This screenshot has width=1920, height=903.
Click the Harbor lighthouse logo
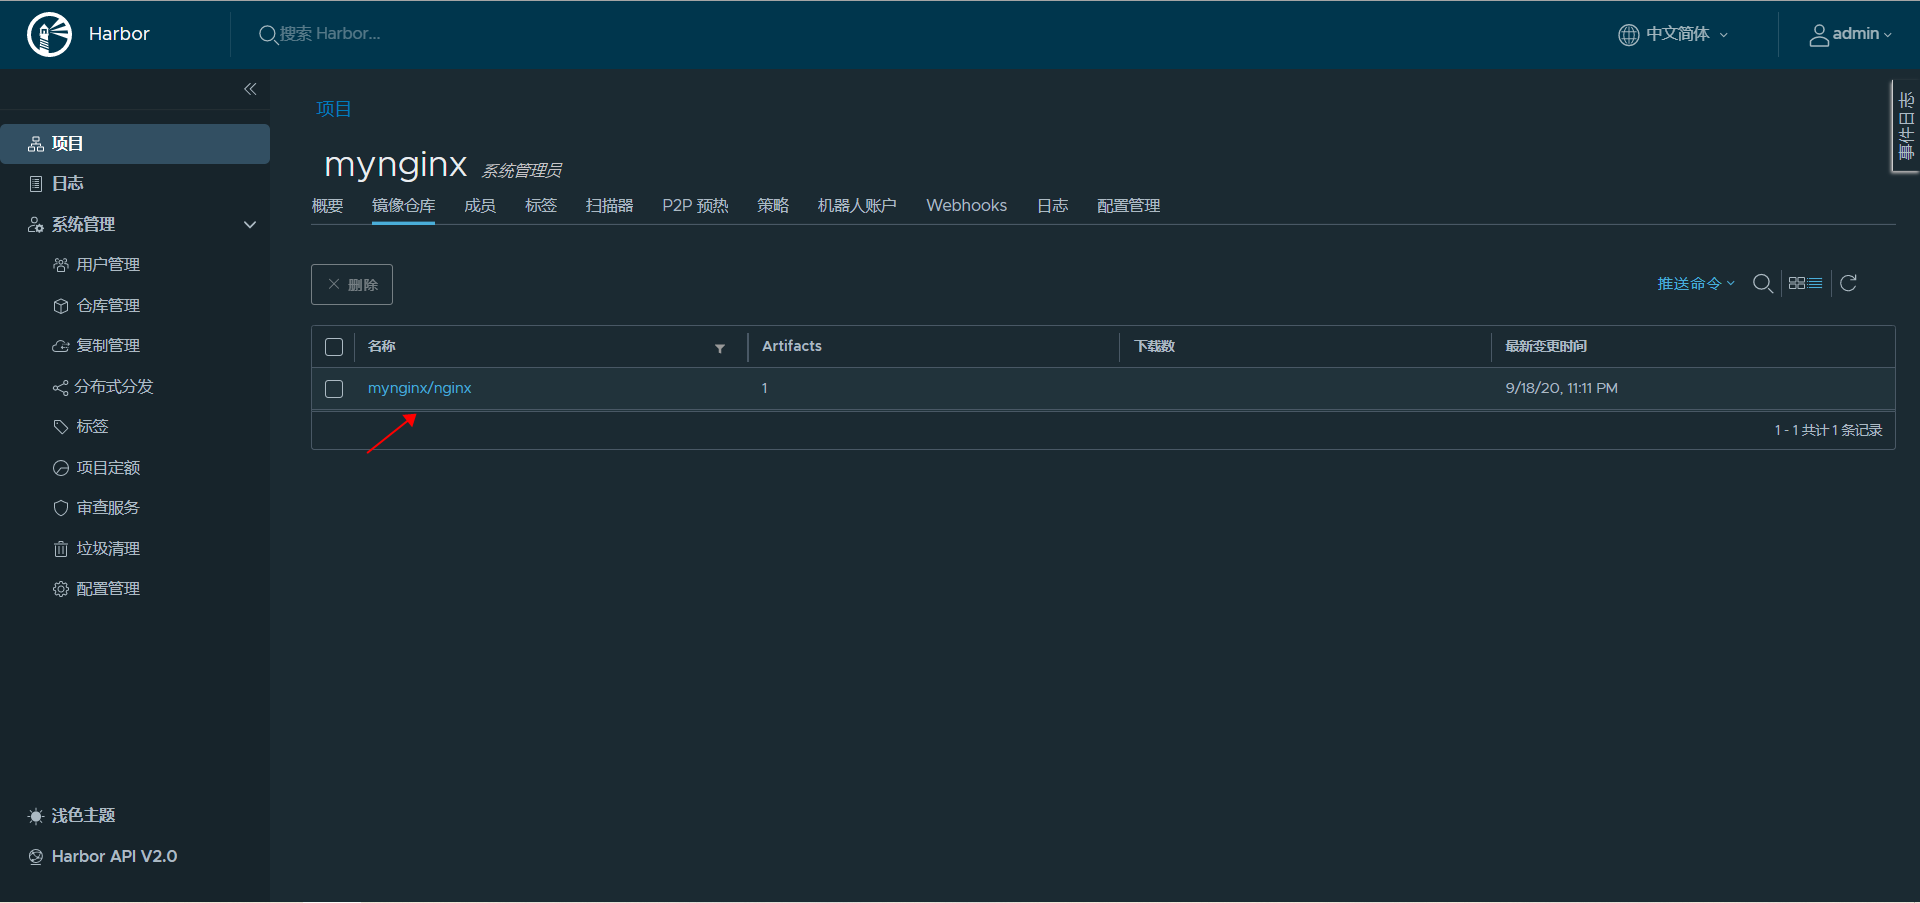pos(49,34)
